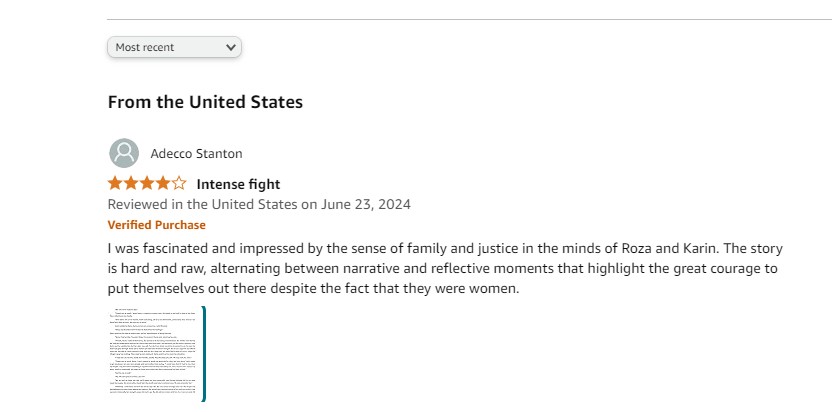Click the first filled orange star
Viewport: 832px width, 412px height.
point(115,183)
